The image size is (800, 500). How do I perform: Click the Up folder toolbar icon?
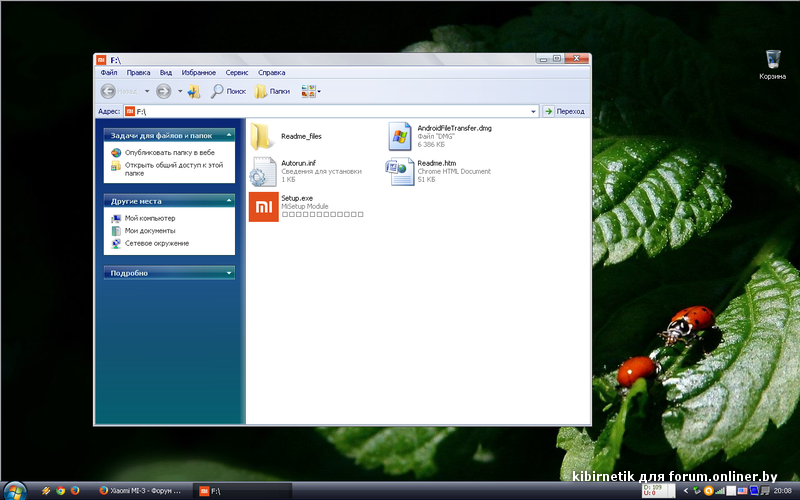click(194, 91)
